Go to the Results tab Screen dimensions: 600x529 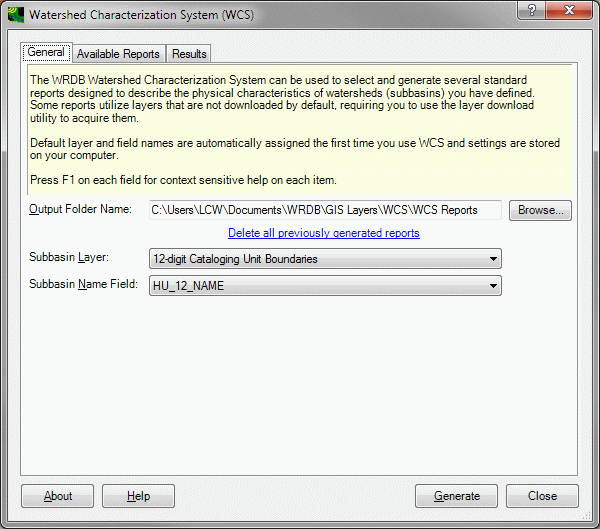tap(189, 54)
